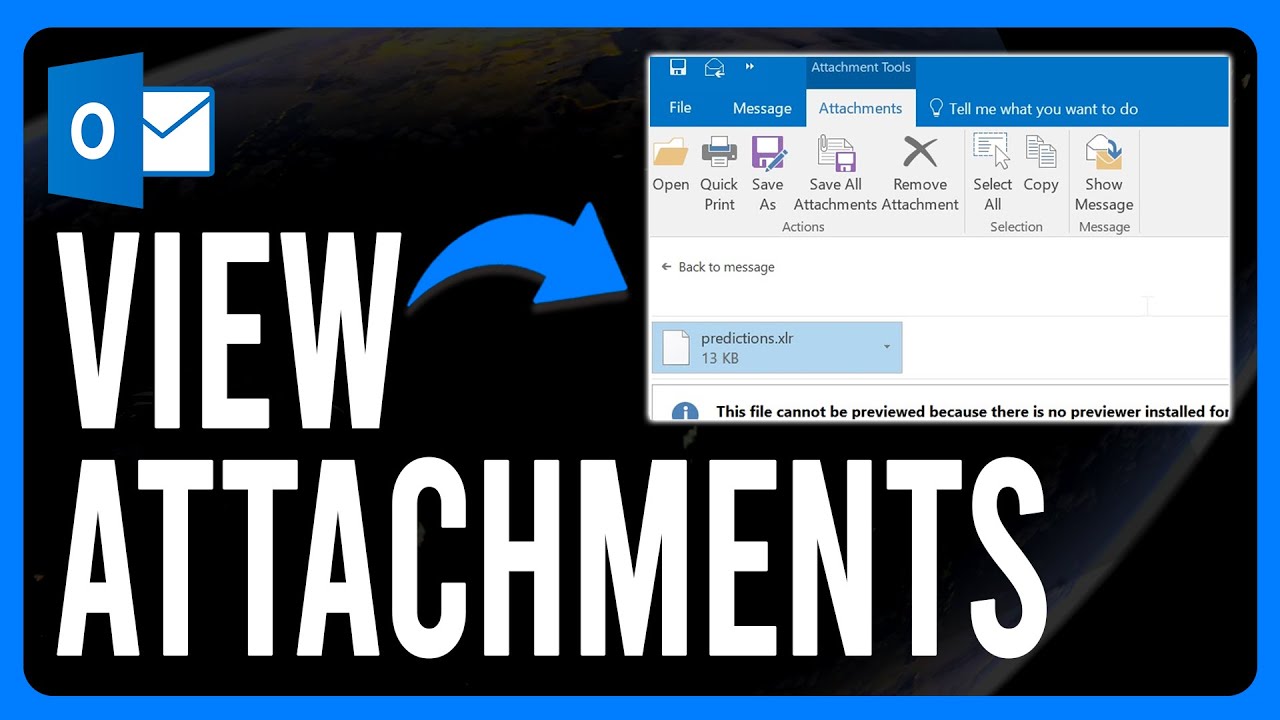1280x720 pixels.
Task: Click the Save icon in quick access toolbar
Action: pyautogui.click(x=678, y=68)
